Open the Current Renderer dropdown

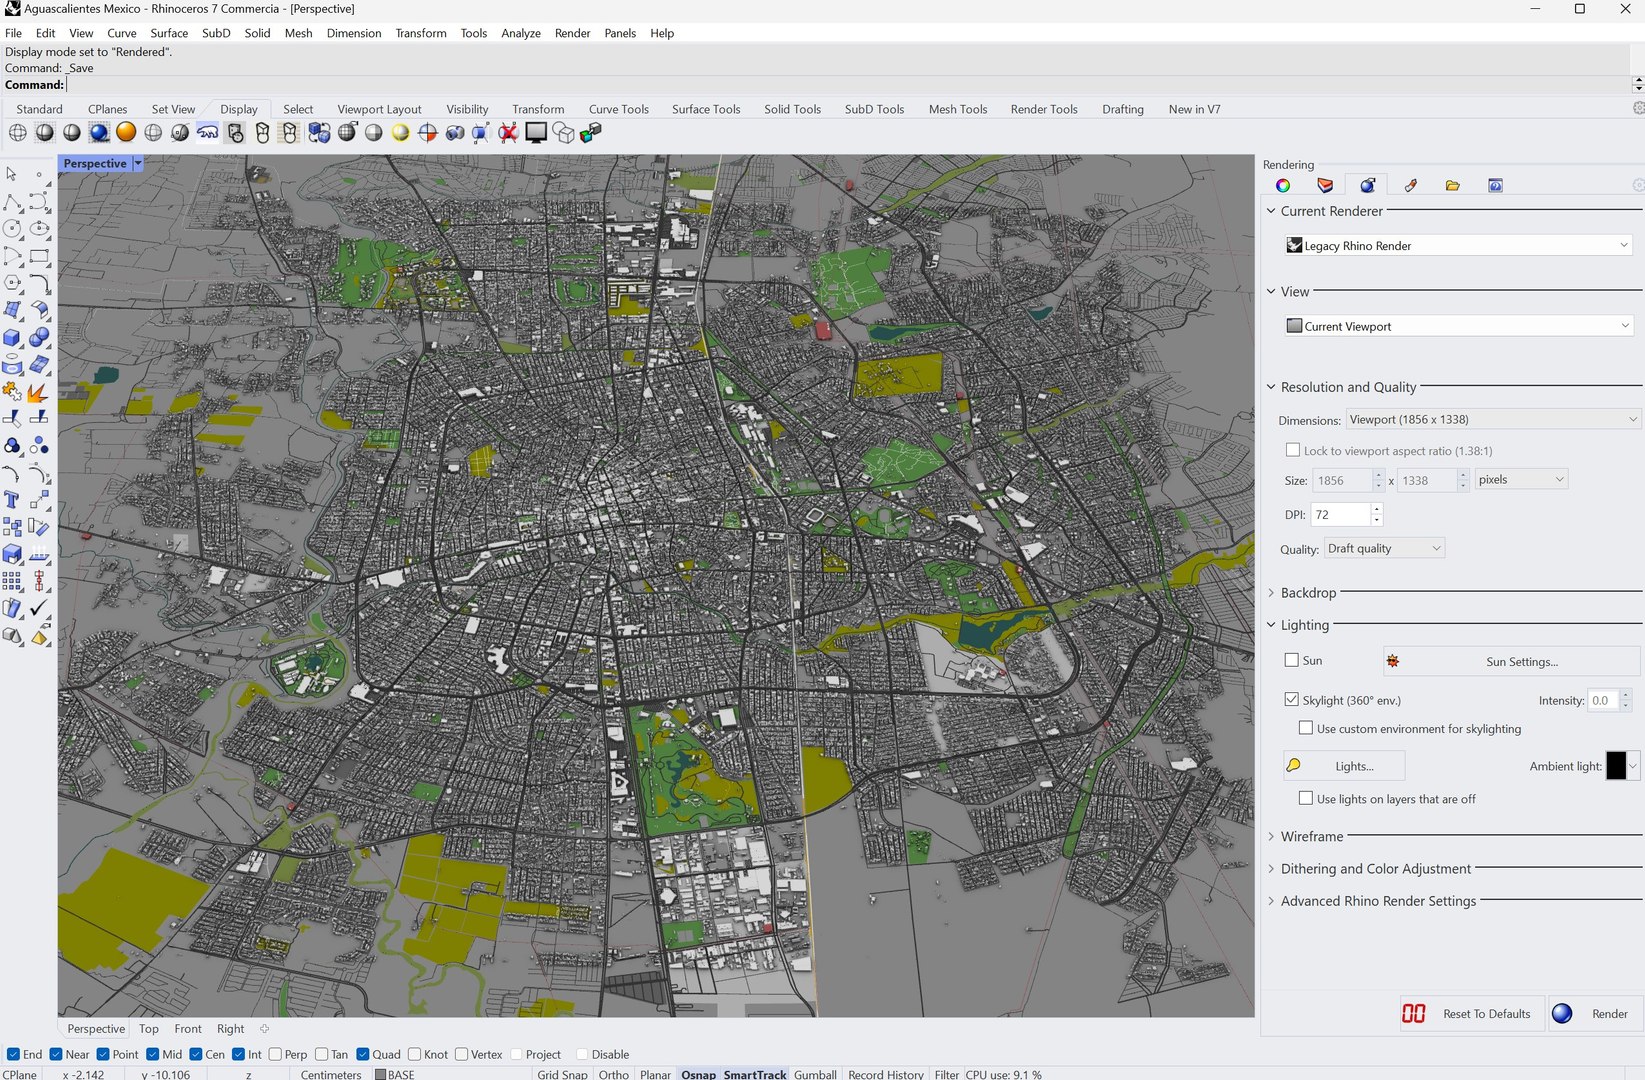click(x=1458, y=246)
